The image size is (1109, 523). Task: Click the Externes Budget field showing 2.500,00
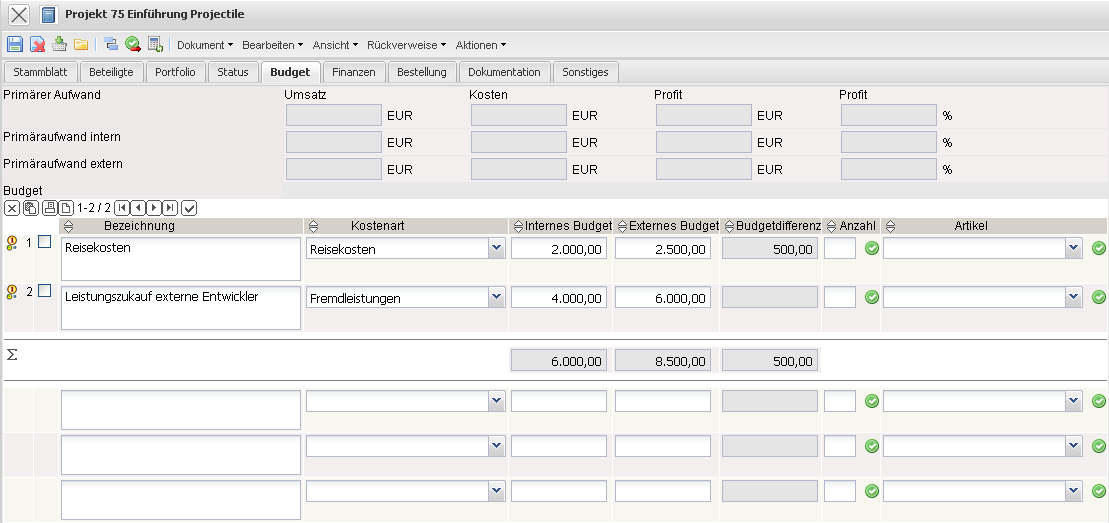coord(662,249)
